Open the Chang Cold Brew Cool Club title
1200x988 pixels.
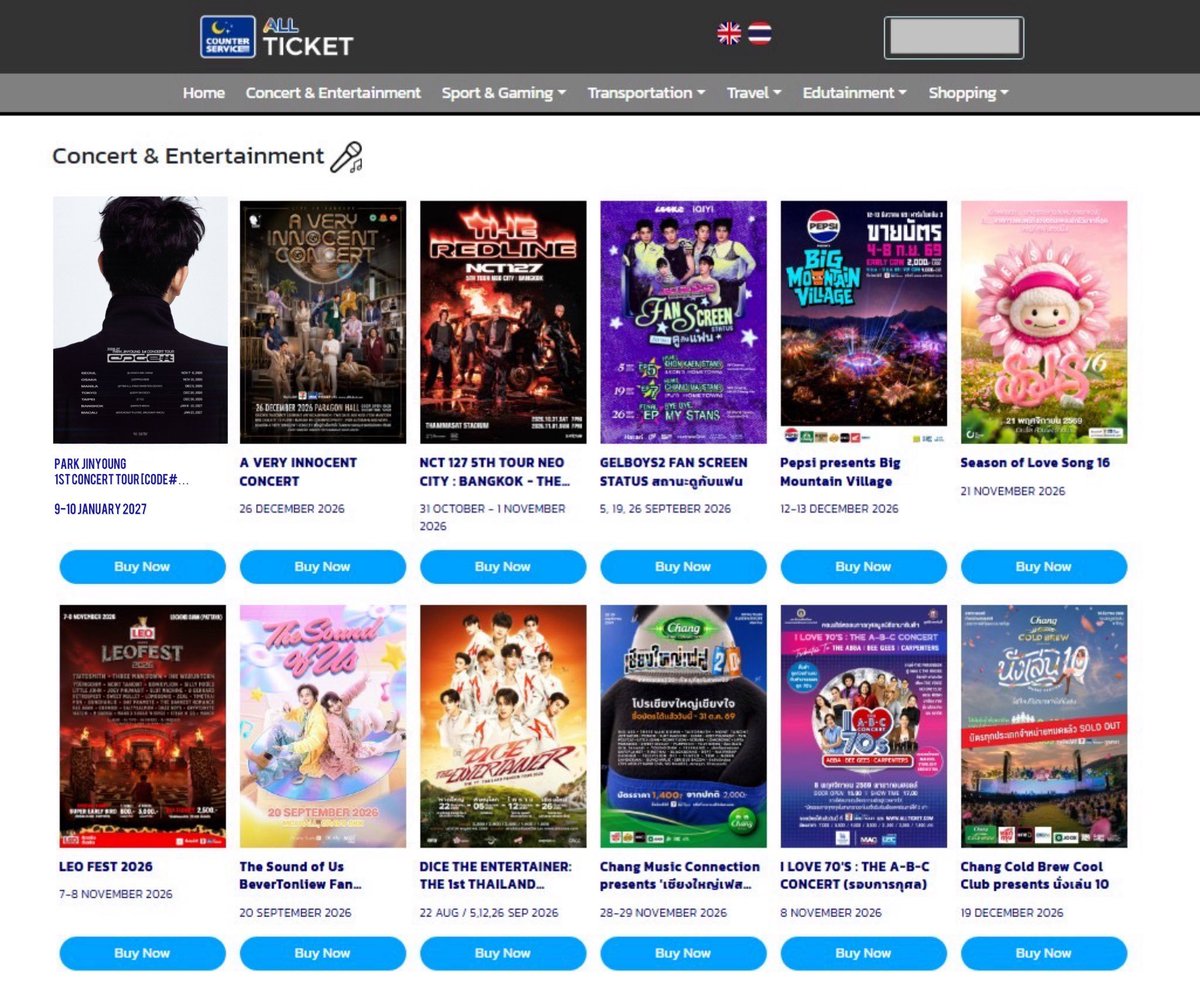[x=1035, y=876]
